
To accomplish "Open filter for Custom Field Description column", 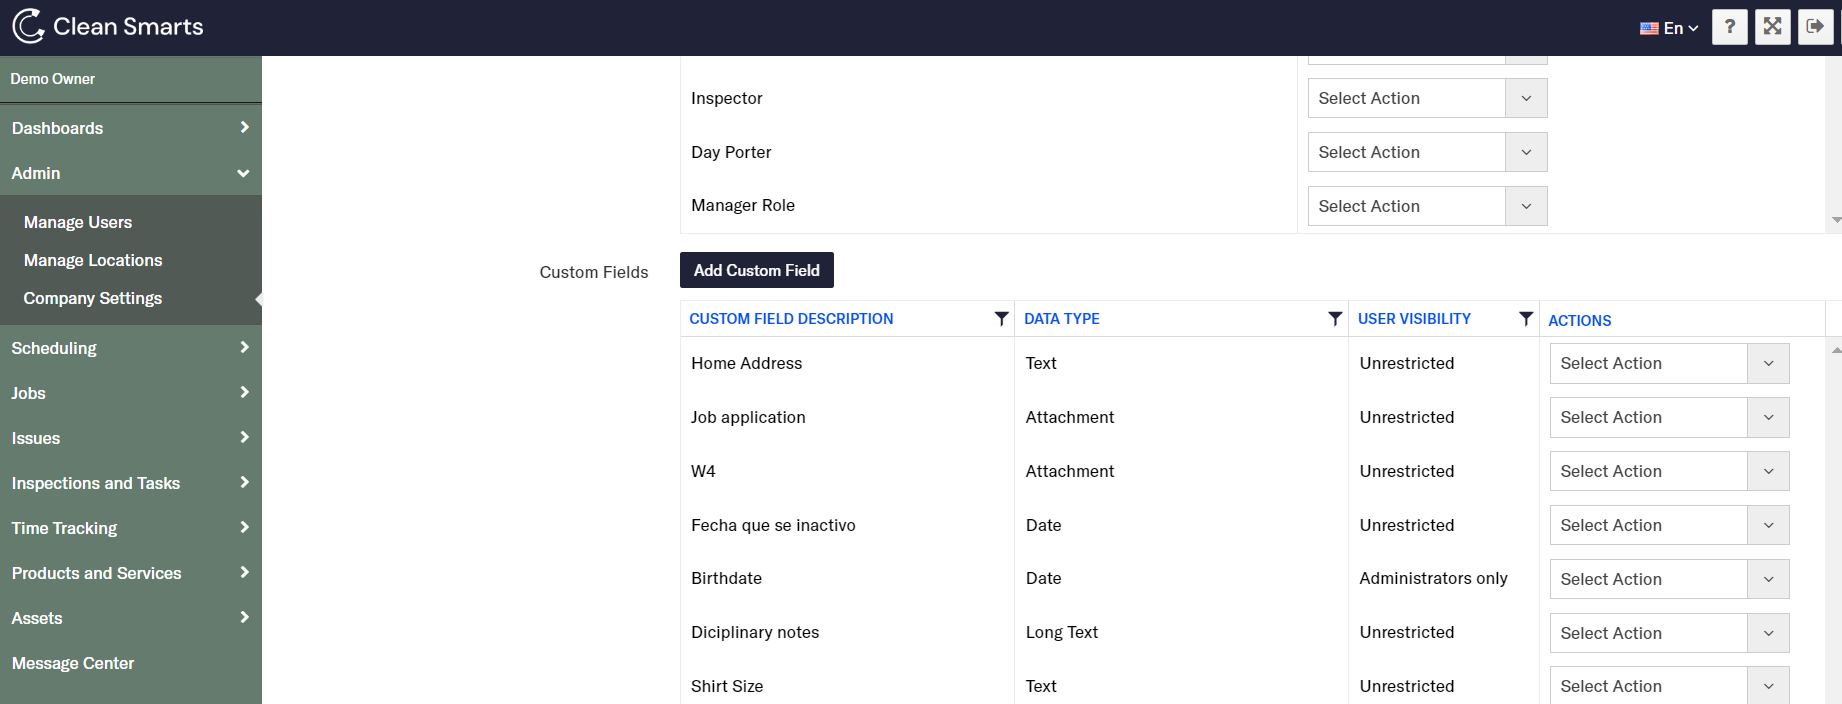I will tap(1001, 319).
